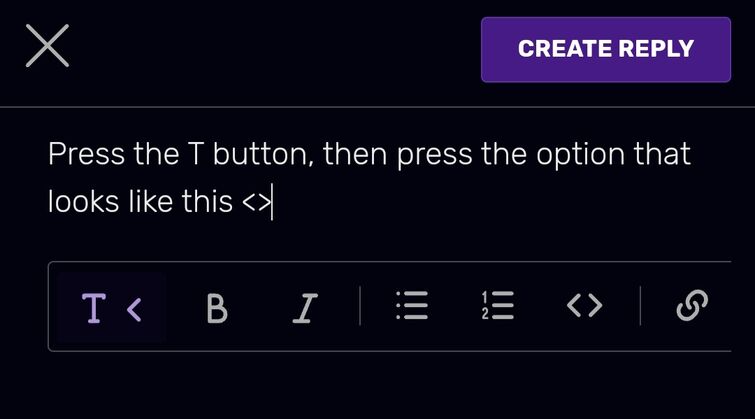Add a hyperlink using the chain icon
Image resolution: width=755 pixels, height=419 pixels.
(x=692, y=305)
